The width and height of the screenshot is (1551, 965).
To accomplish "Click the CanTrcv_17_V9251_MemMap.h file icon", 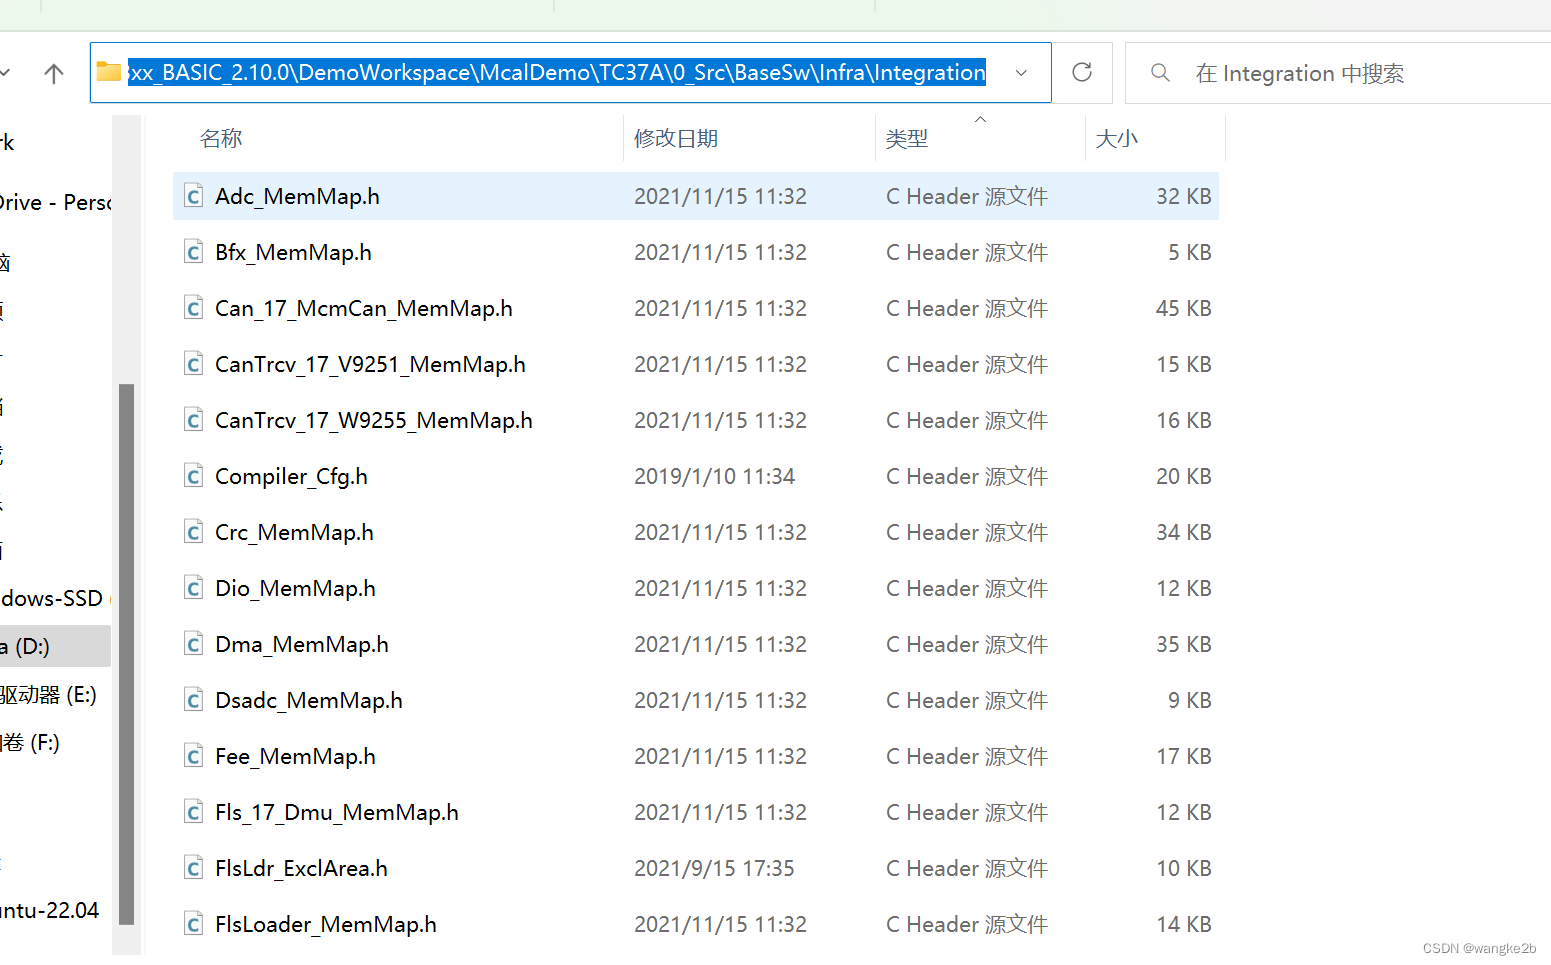I will pos(194,364).
